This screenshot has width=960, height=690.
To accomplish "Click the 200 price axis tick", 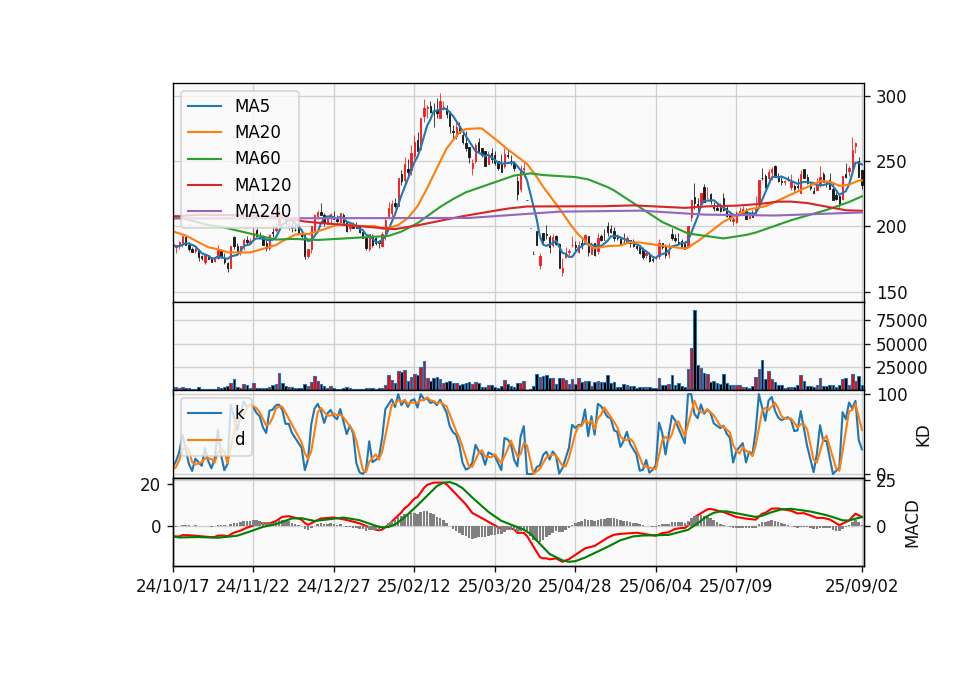I will (x=891, y=228).
